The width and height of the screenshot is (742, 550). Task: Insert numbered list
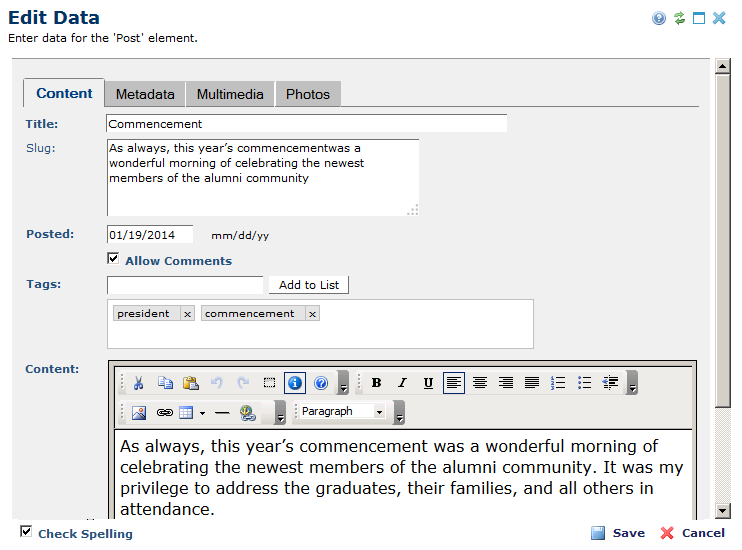click(x=558, y=383)
